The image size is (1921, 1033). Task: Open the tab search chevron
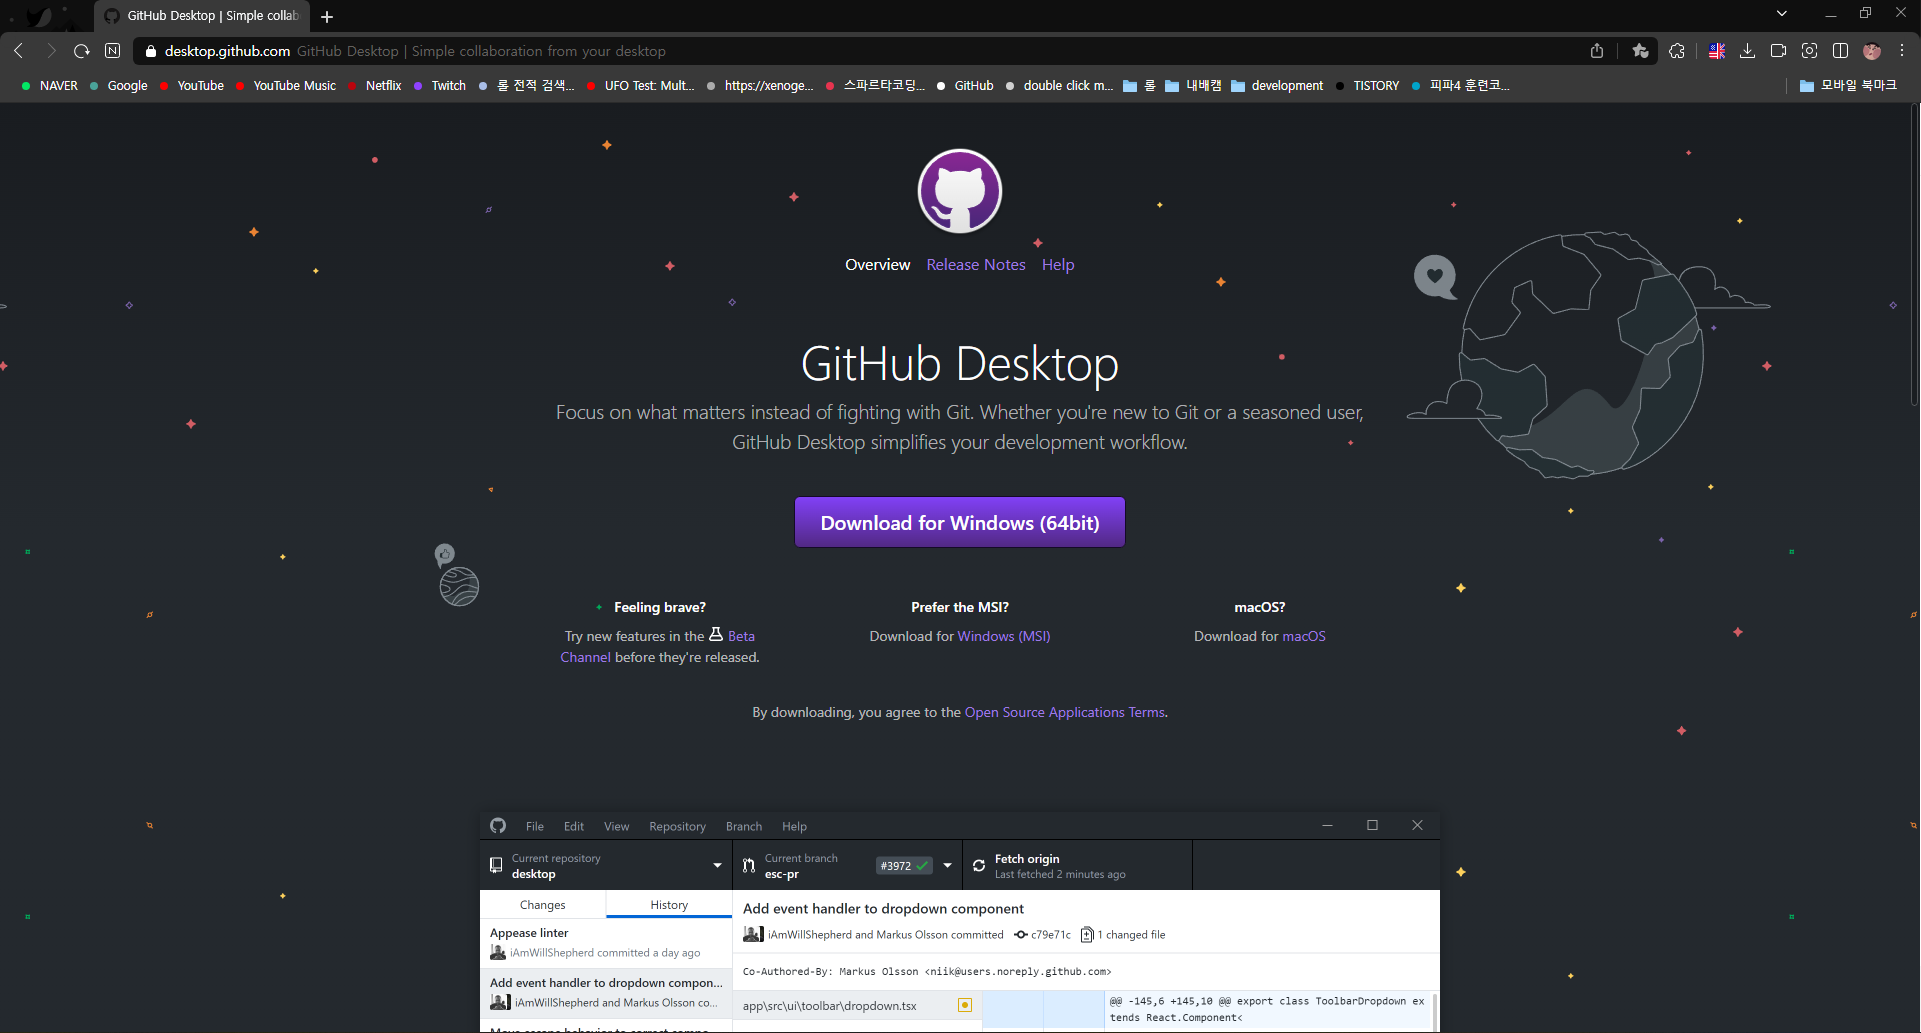tap(1782, 14)
